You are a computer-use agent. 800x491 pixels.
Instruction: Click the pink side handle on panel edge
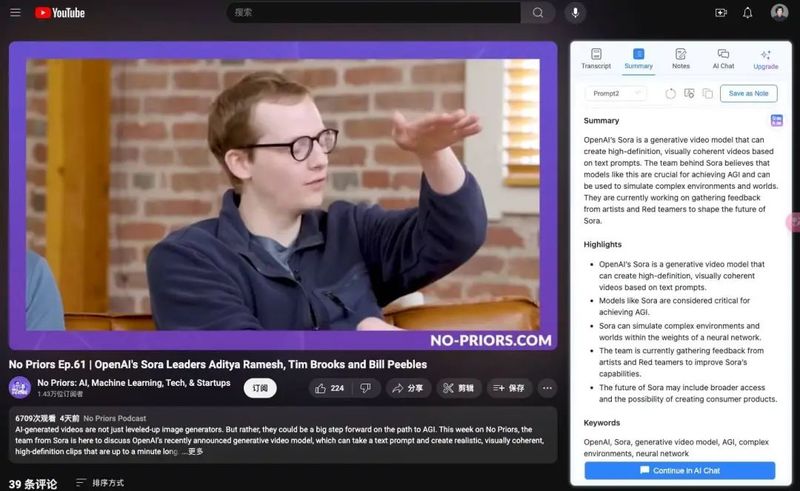tap(794, 222)
